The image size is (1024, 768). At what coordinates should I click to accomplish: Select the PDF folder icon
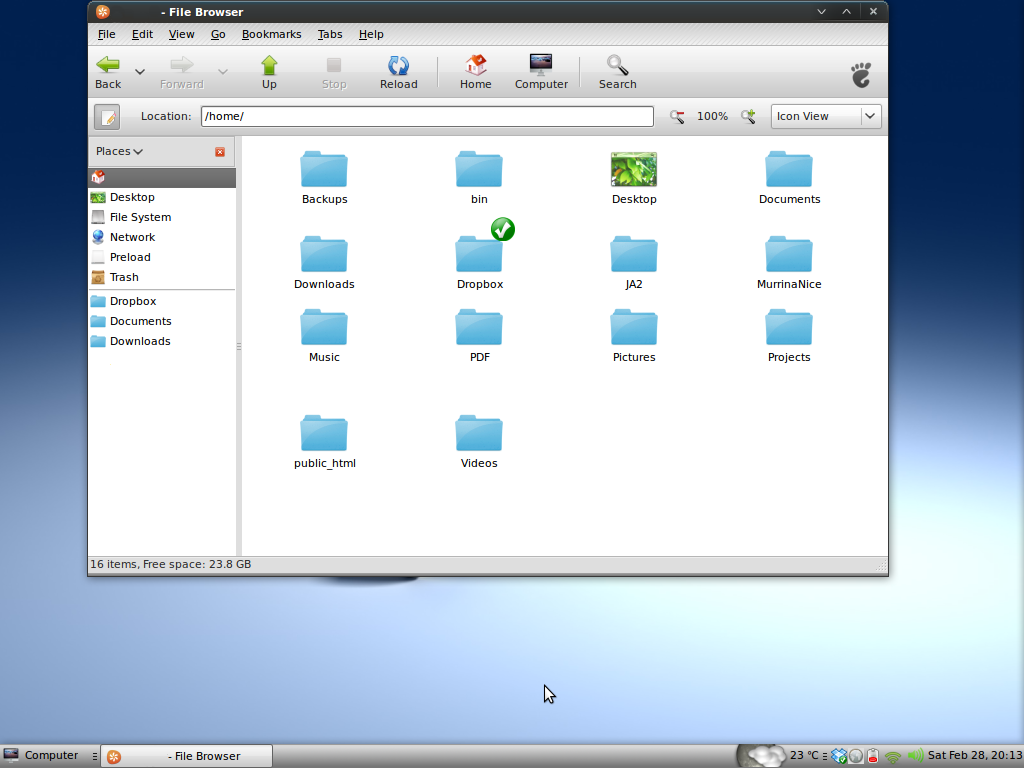click(479, 328)
